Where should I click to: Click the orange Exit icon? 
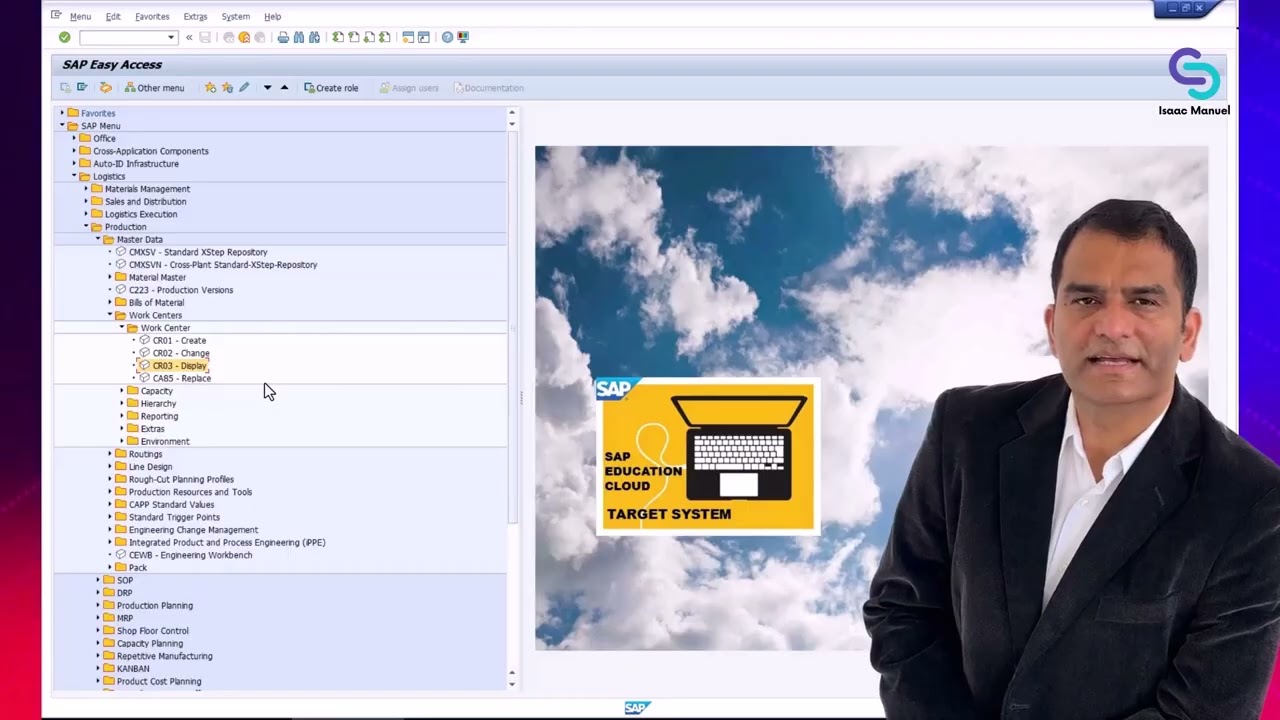point(244,37)
